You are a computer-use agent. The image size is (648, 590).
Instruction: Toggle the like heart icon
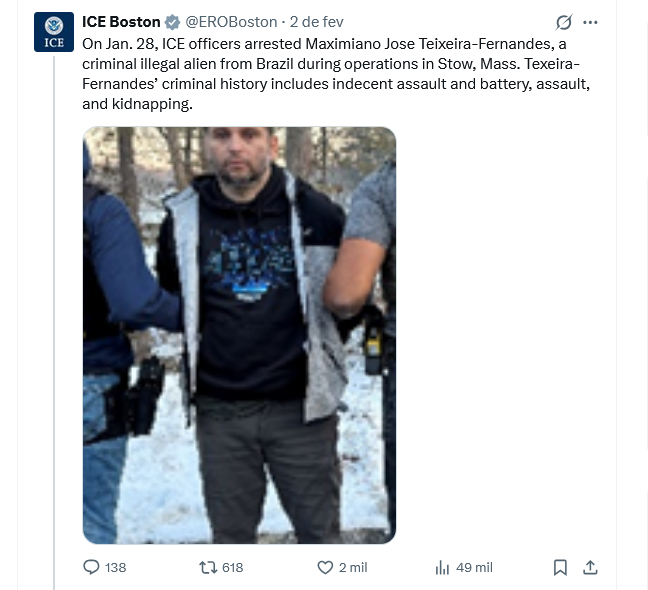click(325, 567)
